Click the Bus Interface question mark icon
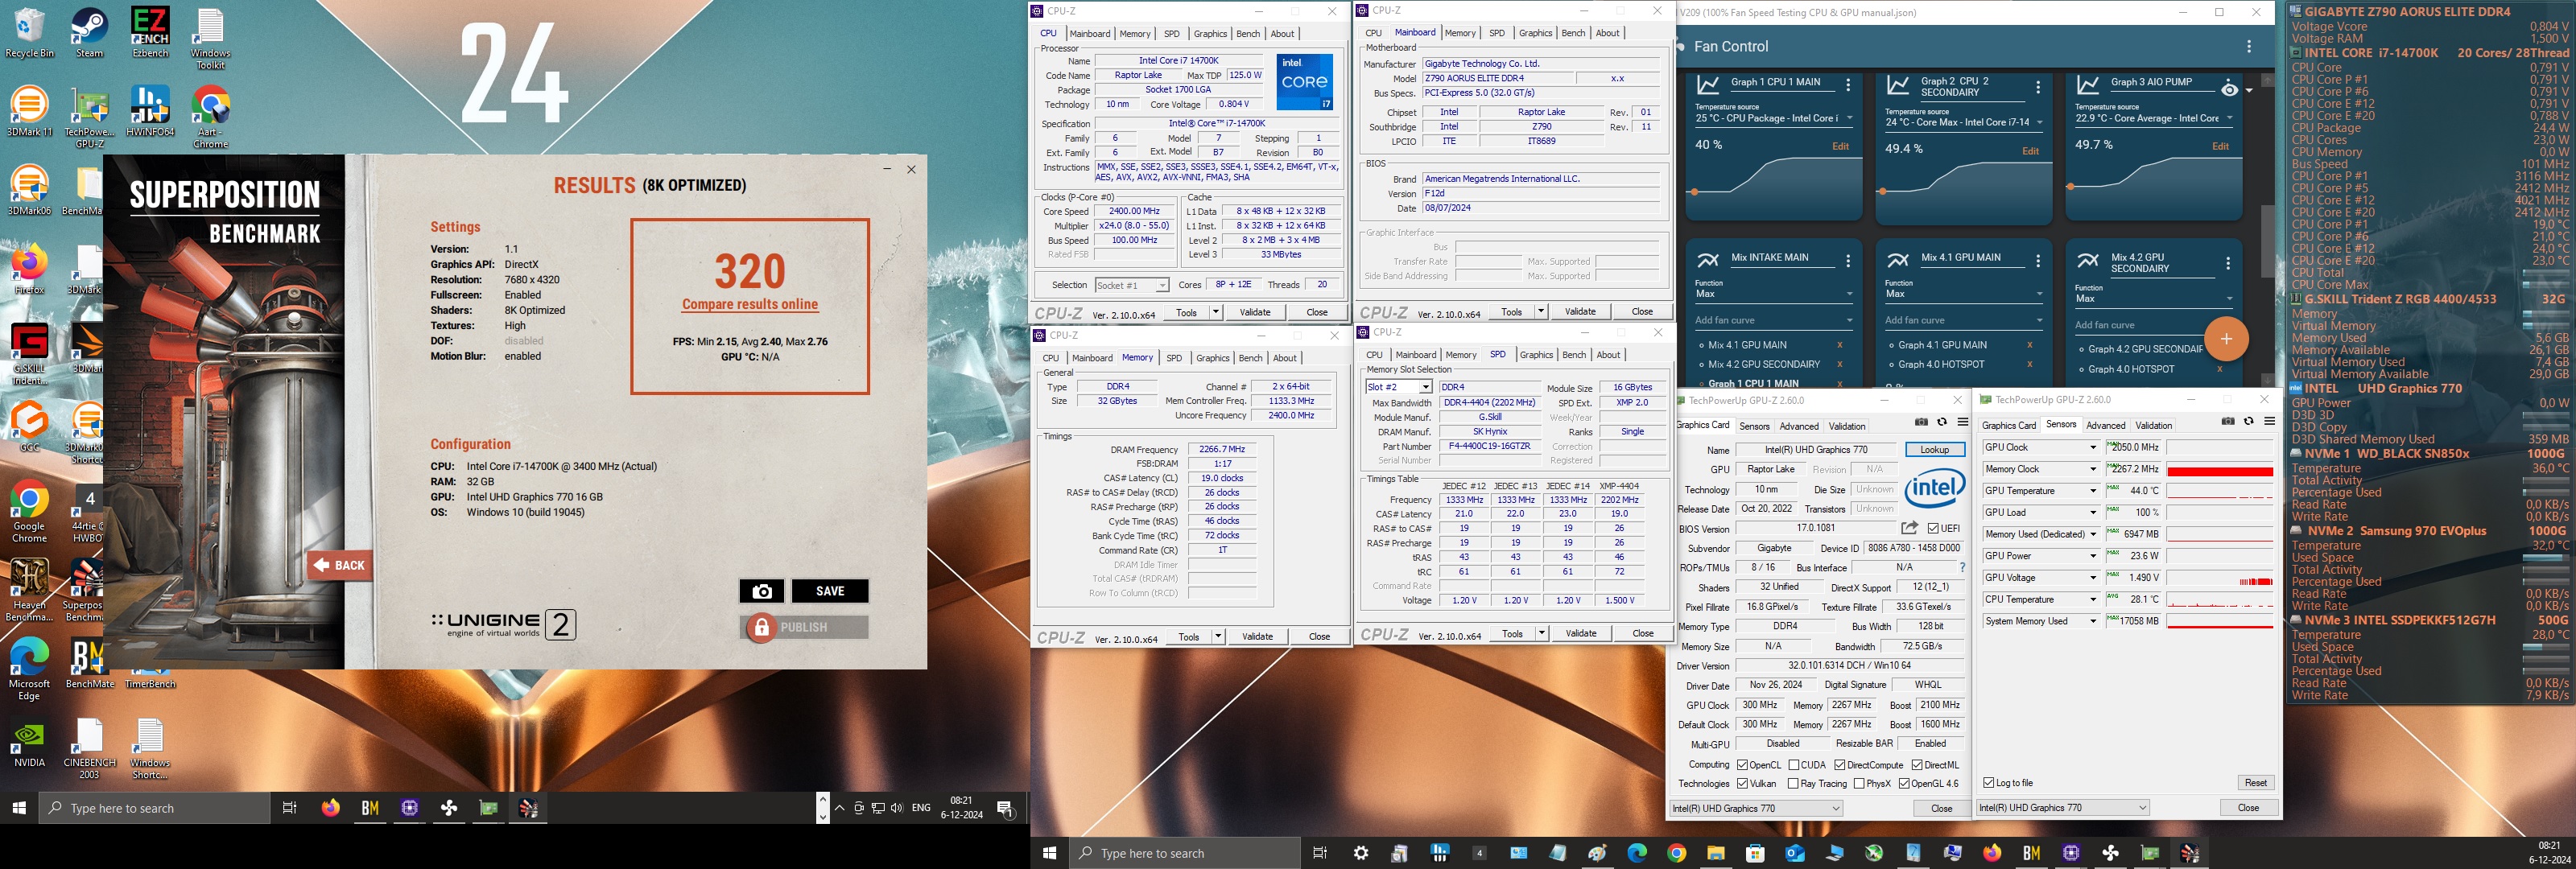This screenshot has width=2576, height=869. point(1962,568)
